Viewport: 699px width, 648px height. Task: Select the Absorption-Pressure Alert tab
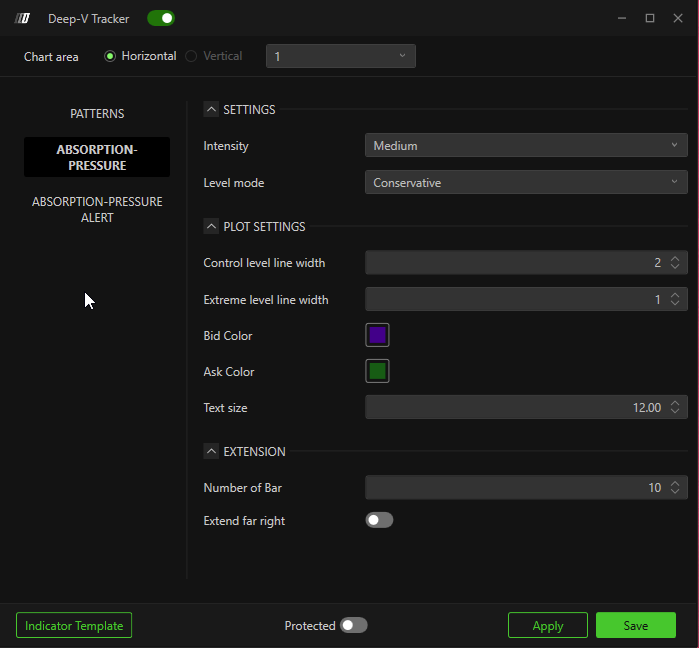click(x=97, y=210)
